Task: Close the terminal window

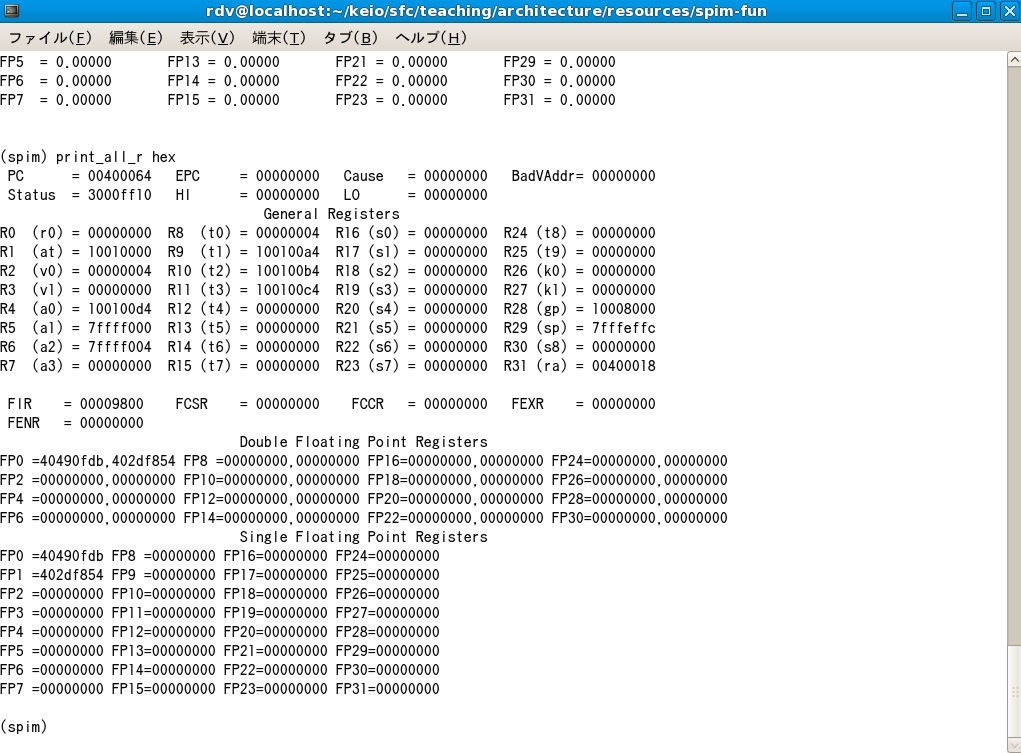Action: pos(1008,11)
